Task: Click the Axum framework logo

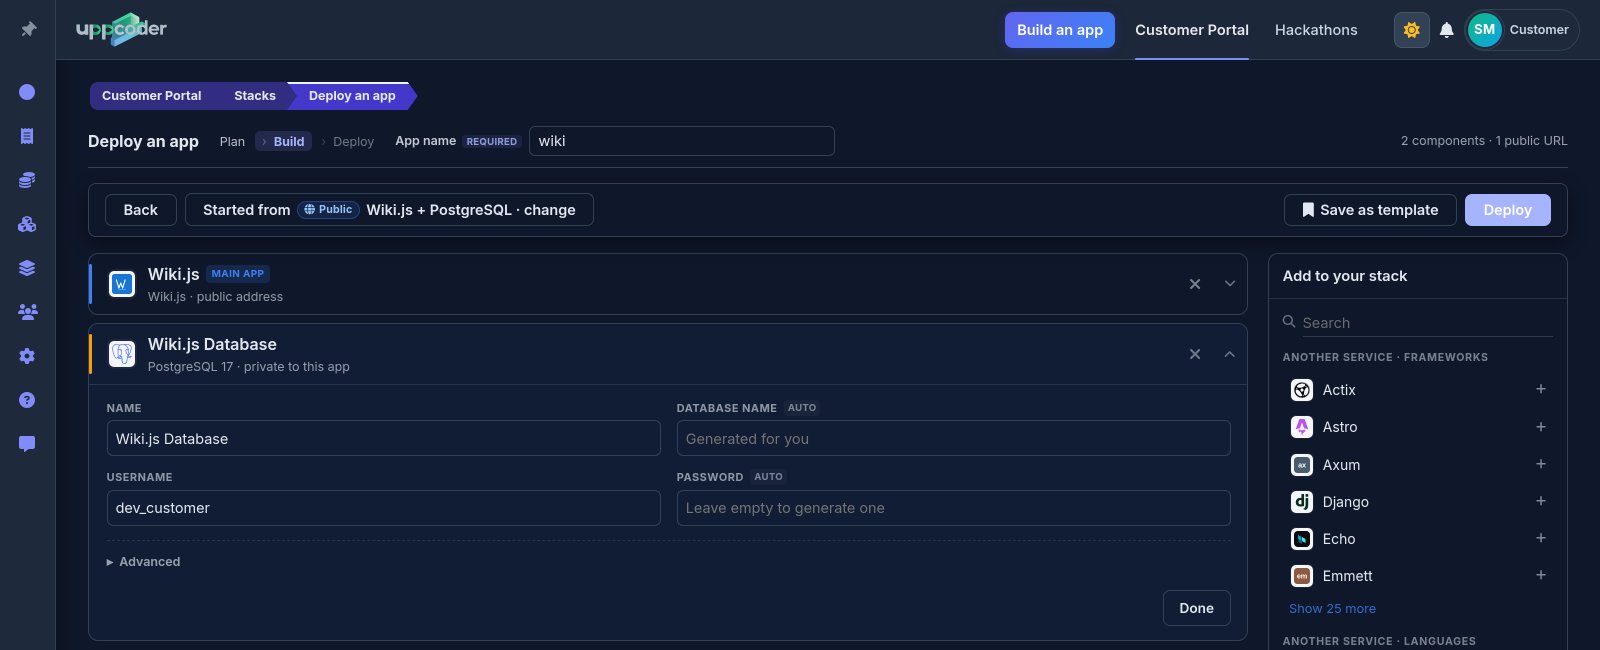Action: coord(1301,465)
